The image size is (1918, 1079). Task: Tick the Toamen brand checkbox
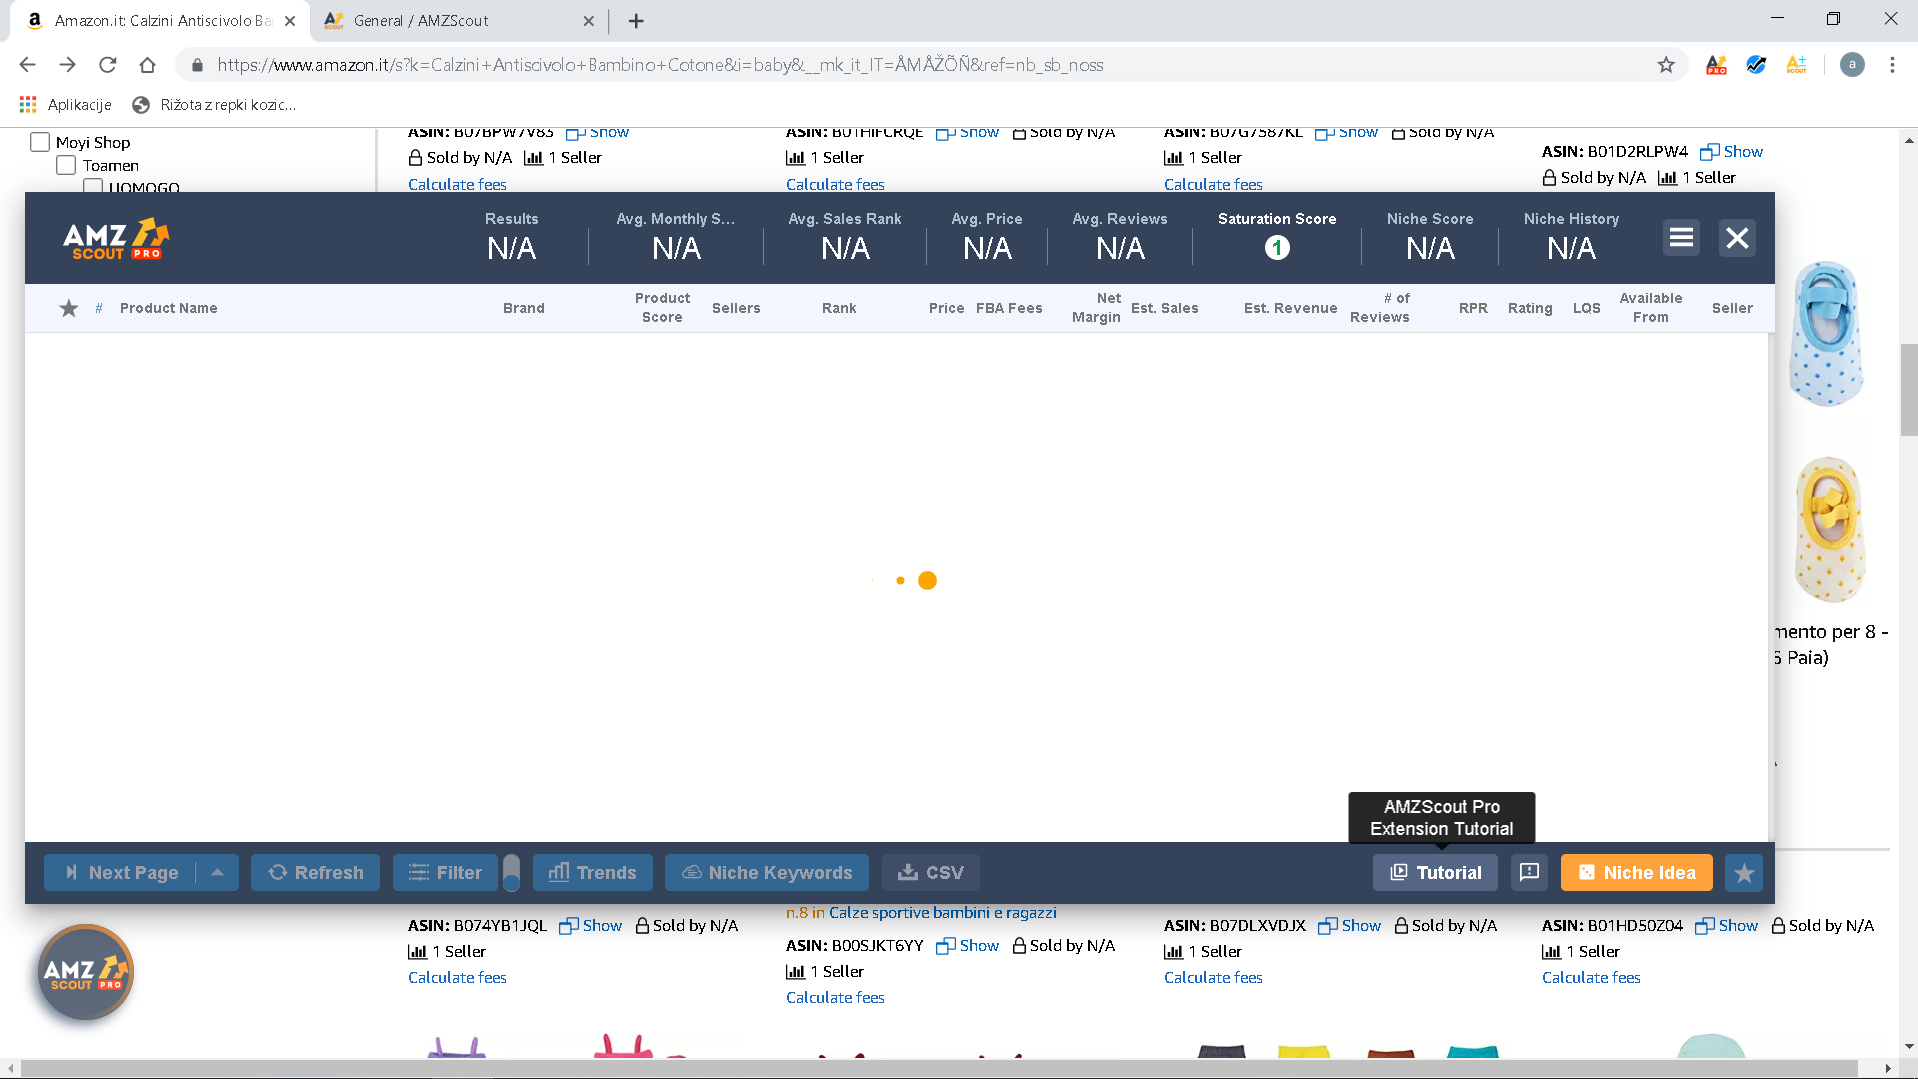point(66,165)
